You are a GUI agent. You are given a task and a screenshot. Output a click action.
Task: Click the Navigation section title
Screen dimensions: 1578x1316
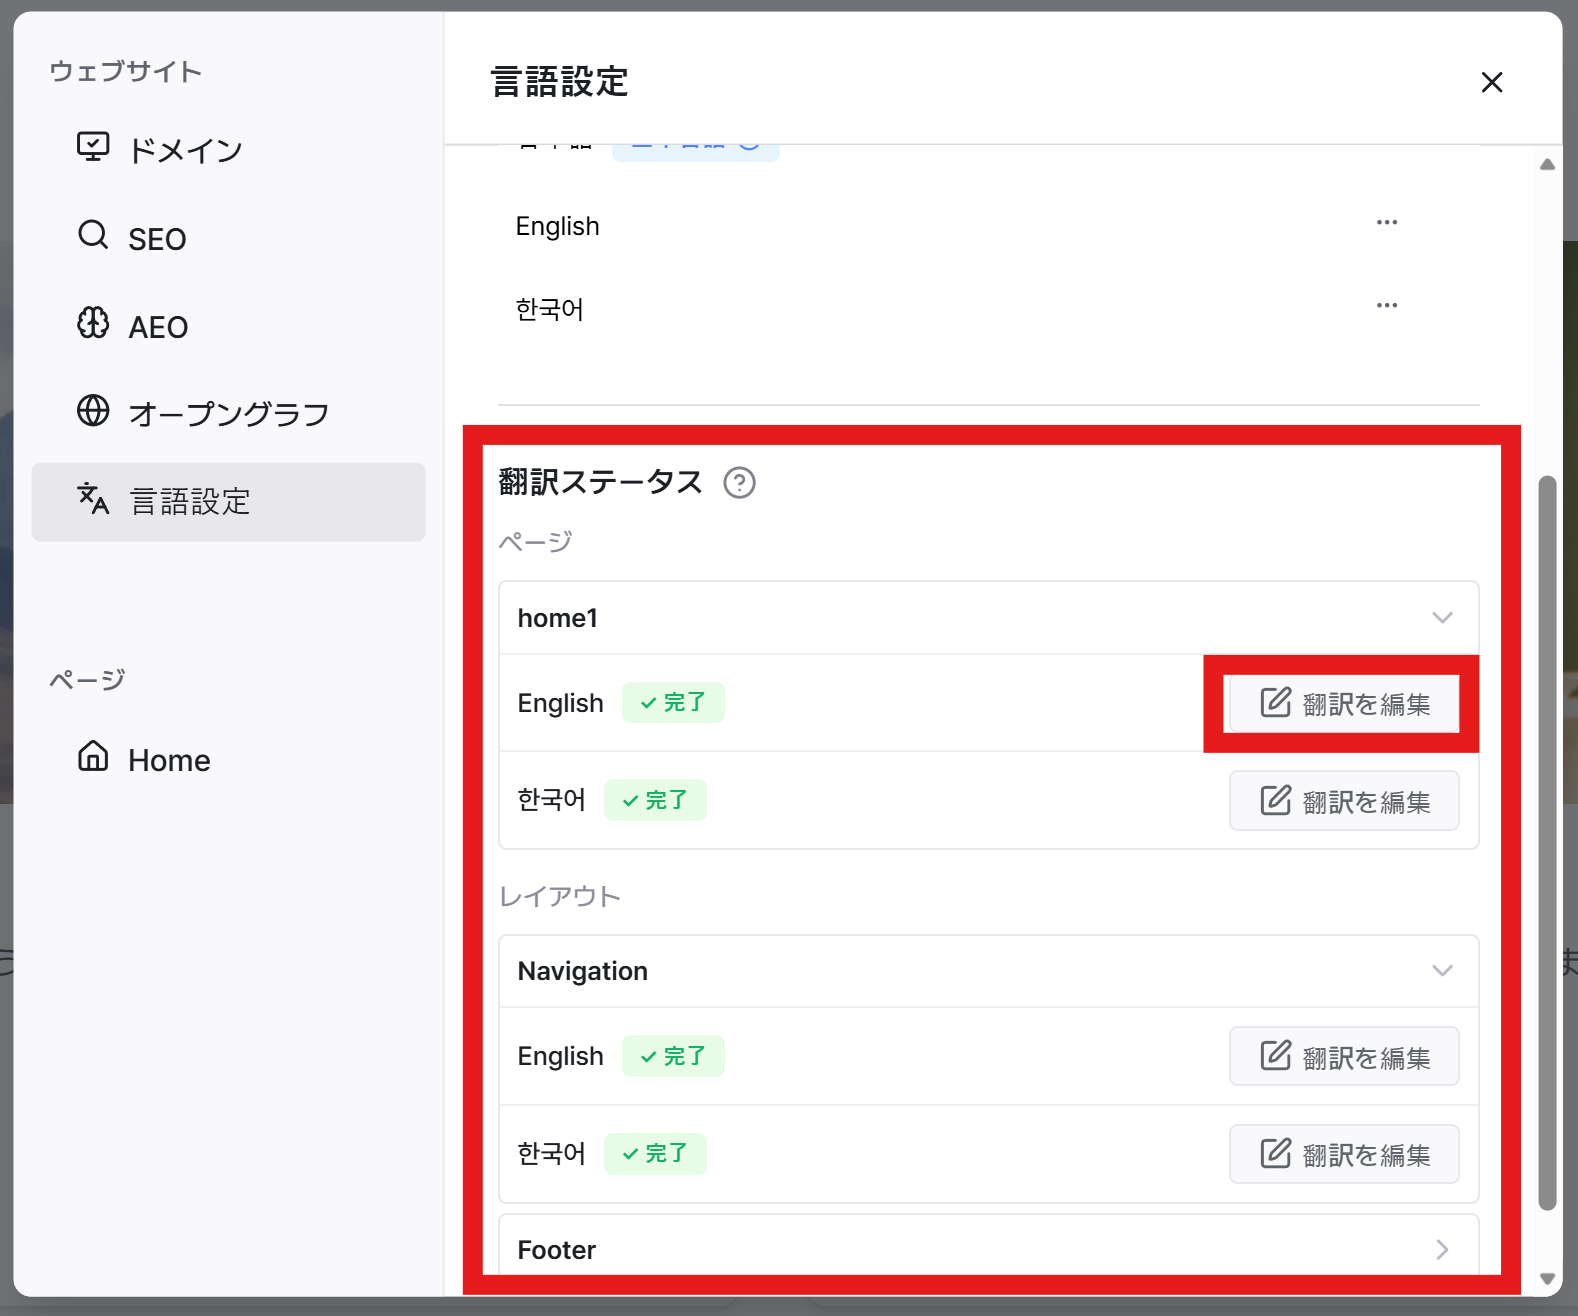(x=583, y=971)
